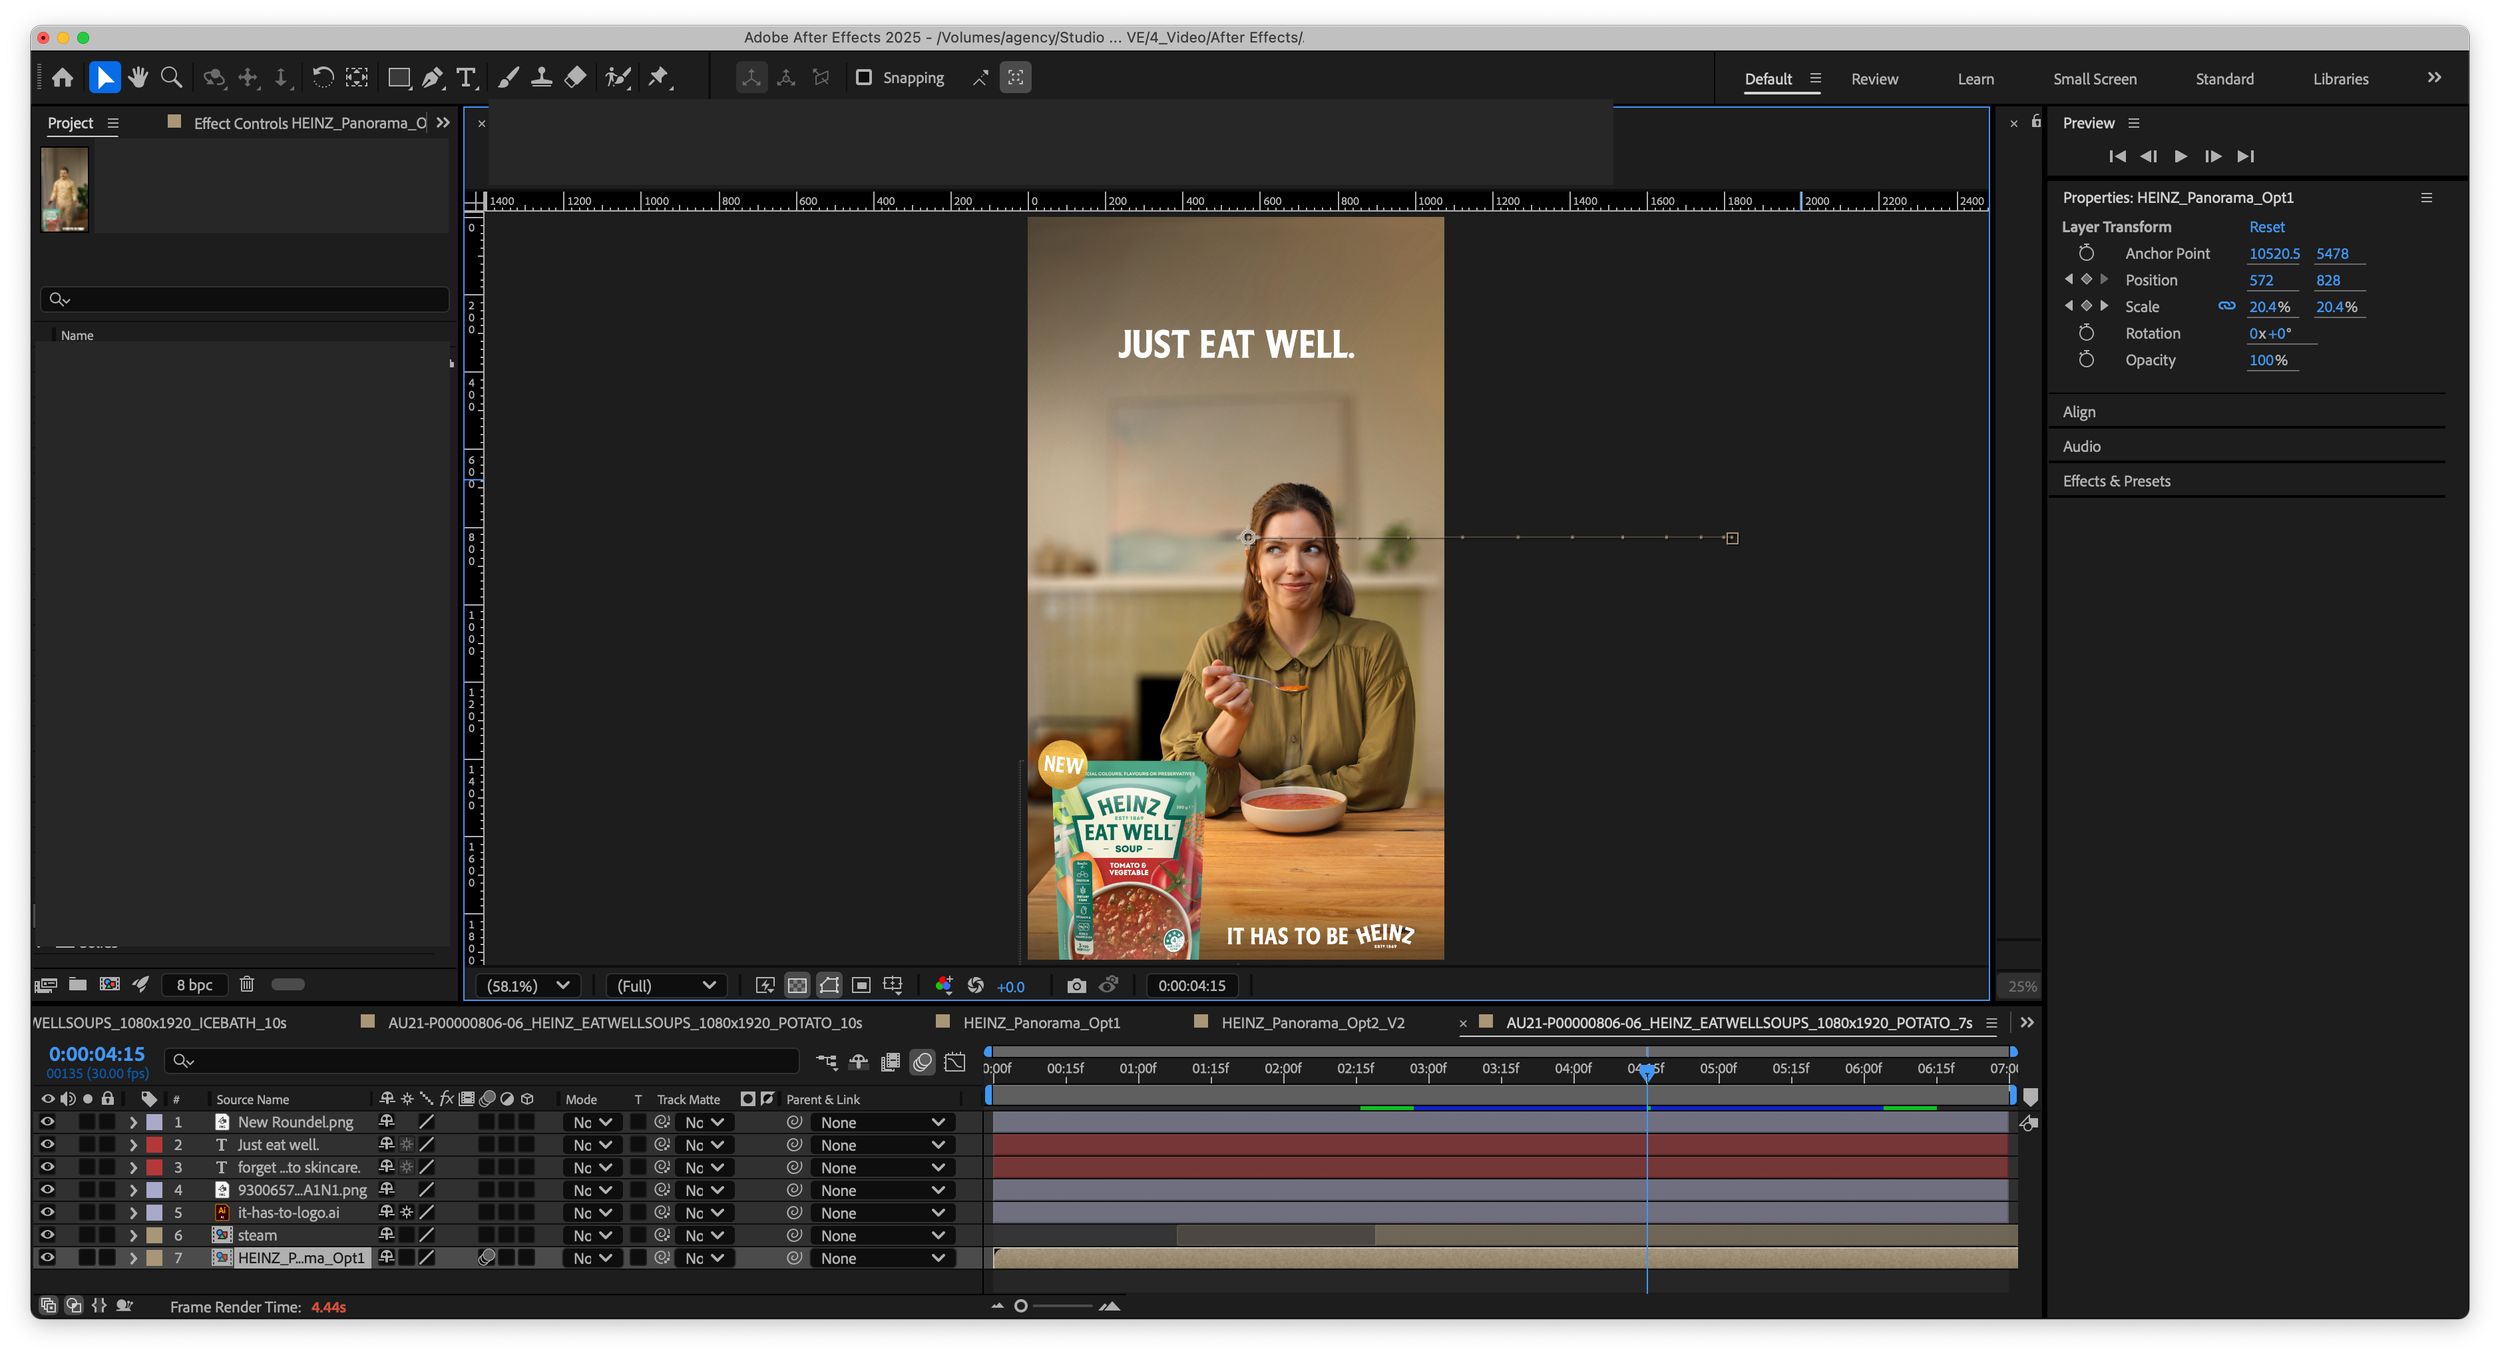Select the Rectangle shape tool

(x=398, y=77)
